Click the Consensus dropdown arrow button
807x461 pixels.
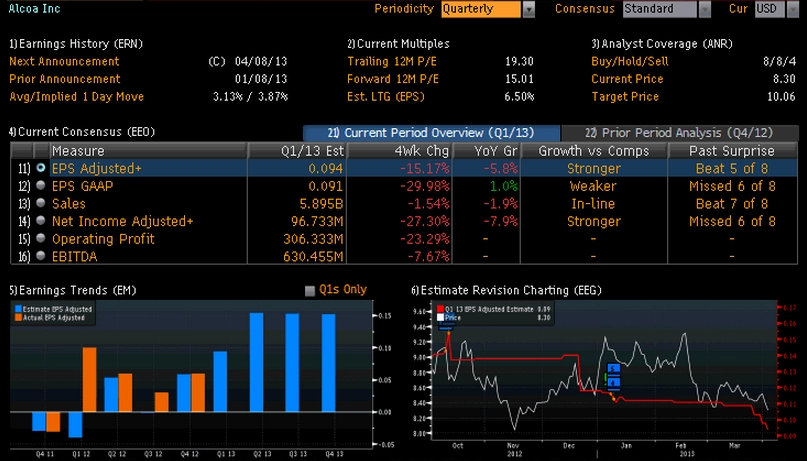point(705,9)
